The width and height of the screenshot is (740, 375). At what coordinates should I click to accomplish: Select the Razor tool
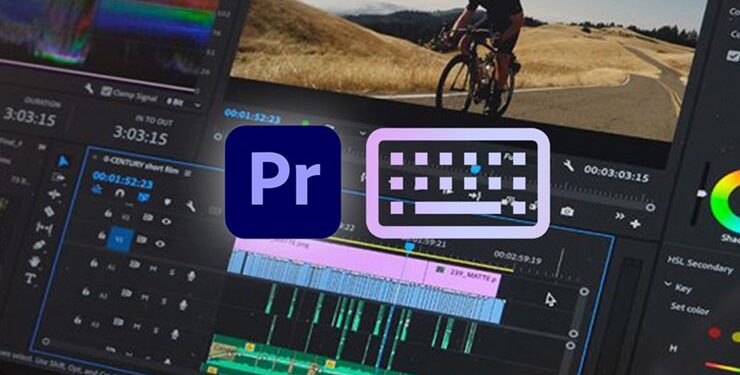[x=49, y=211]
